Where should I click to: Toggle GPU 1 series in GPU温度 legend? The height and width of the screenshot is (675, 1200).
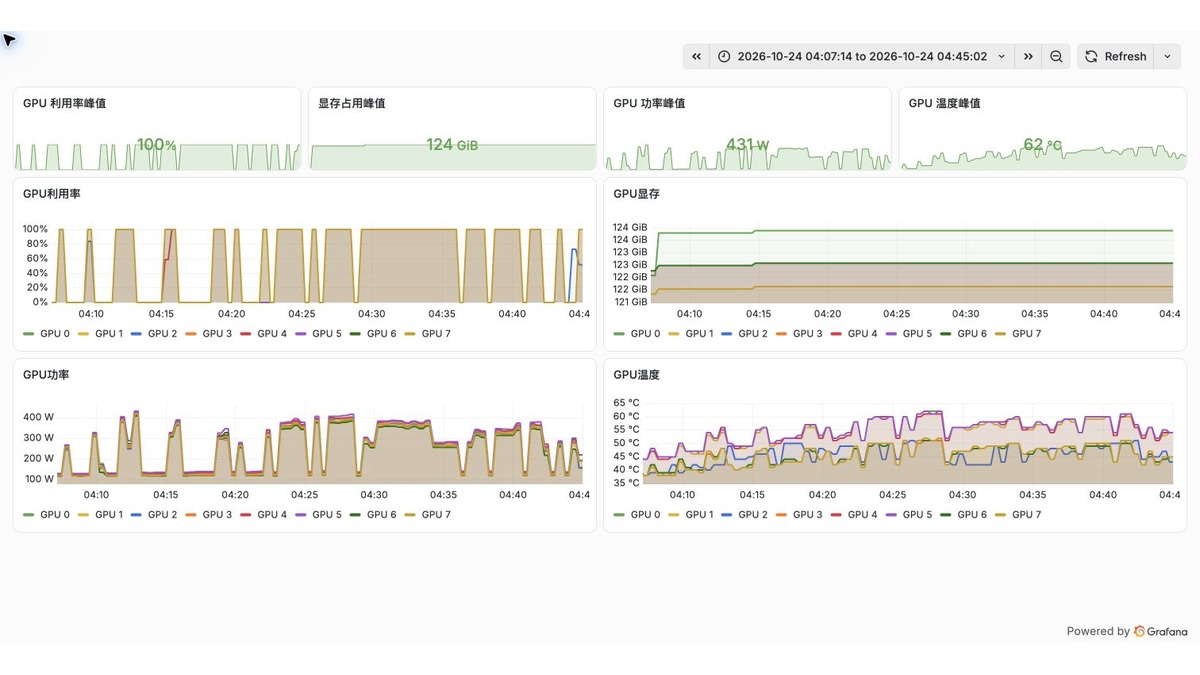pyautogui.click(x=699, y=515)
